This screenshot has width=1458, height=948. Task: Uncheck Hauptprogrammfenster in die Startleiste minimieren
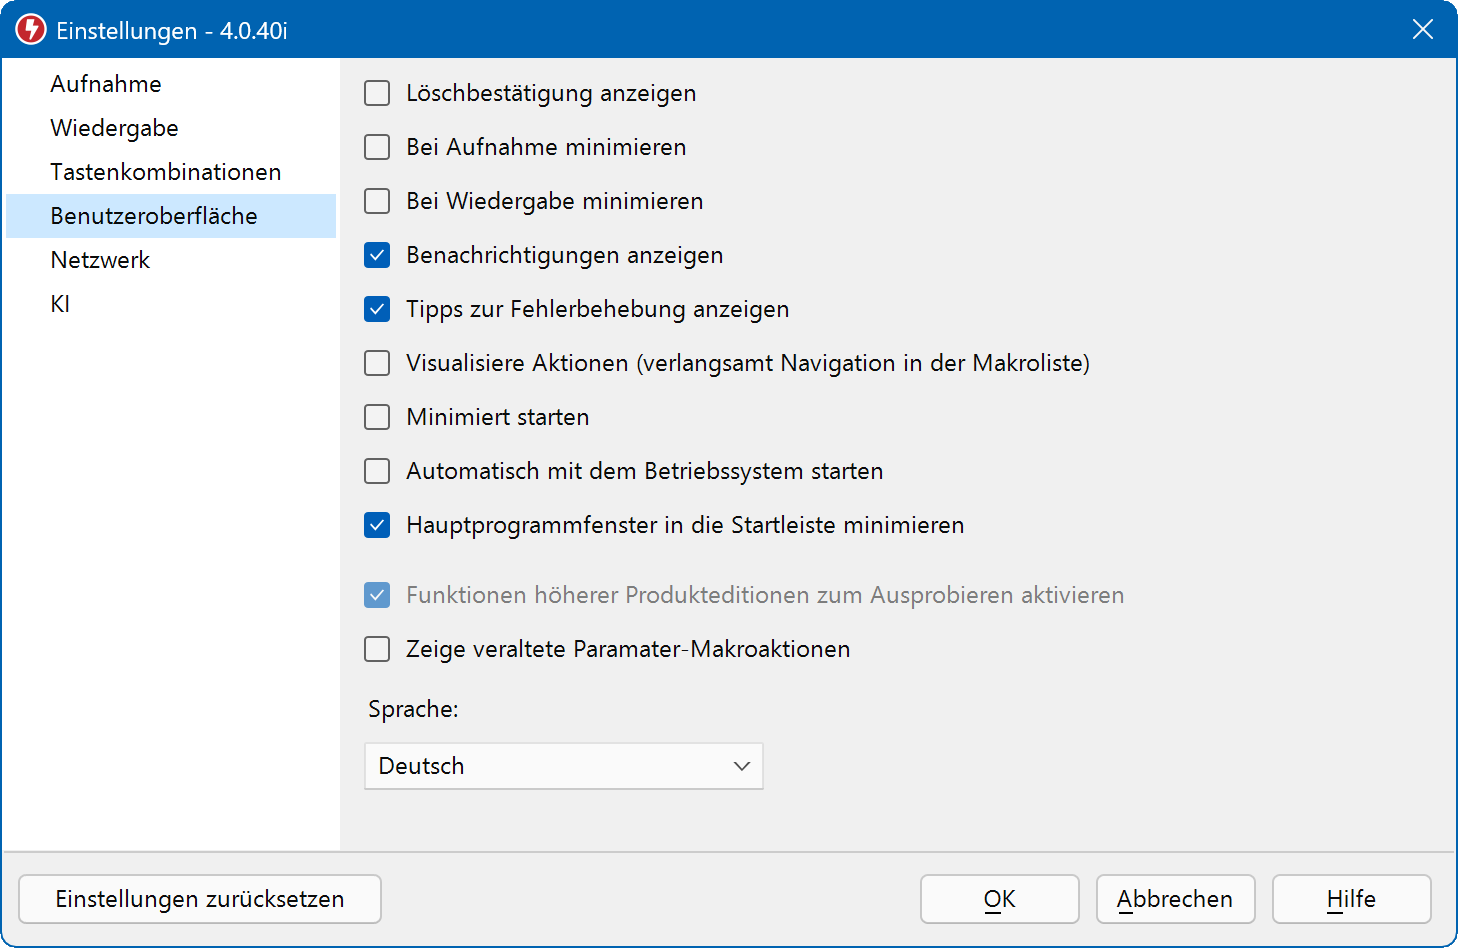coord(377,525)
